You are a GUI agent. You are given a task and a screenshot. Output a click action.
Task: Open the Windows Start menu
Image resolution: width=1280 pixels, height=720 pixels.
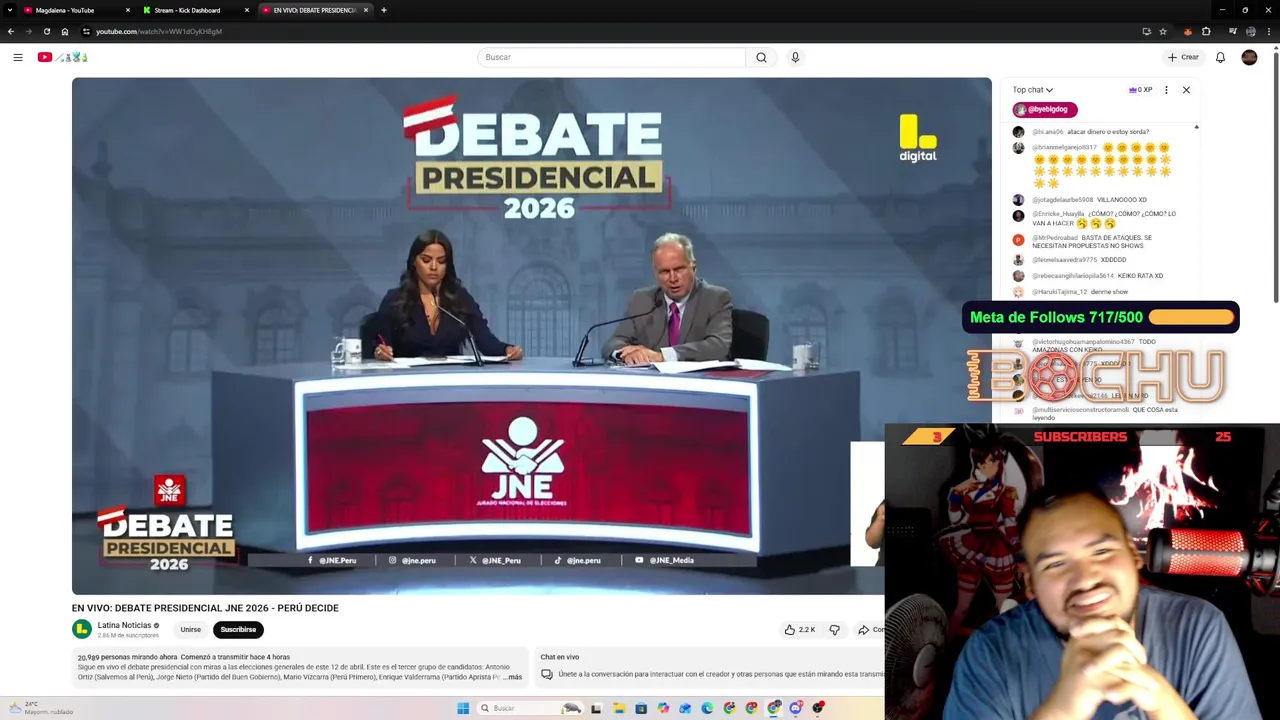click(x=463, y=708)
